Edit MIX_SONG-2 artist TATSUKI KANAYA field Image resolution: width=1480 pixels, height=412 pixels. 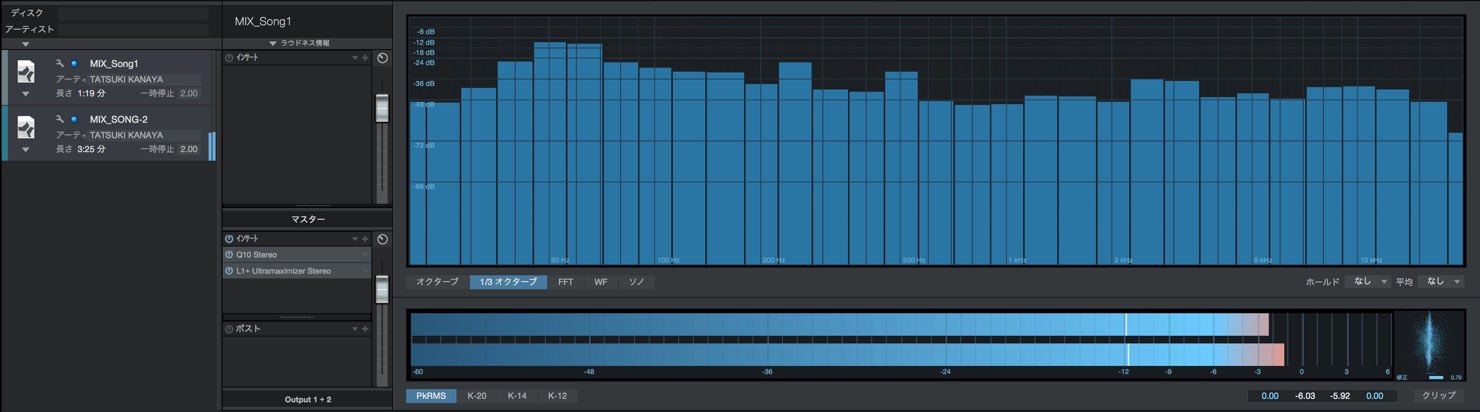point(144,134)
